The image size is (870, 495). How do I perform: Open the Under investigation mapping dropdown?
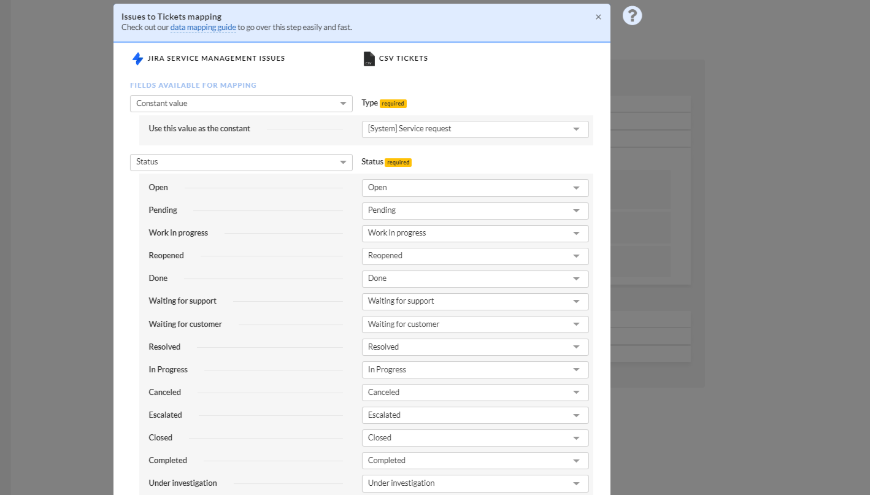click(475, 483)
